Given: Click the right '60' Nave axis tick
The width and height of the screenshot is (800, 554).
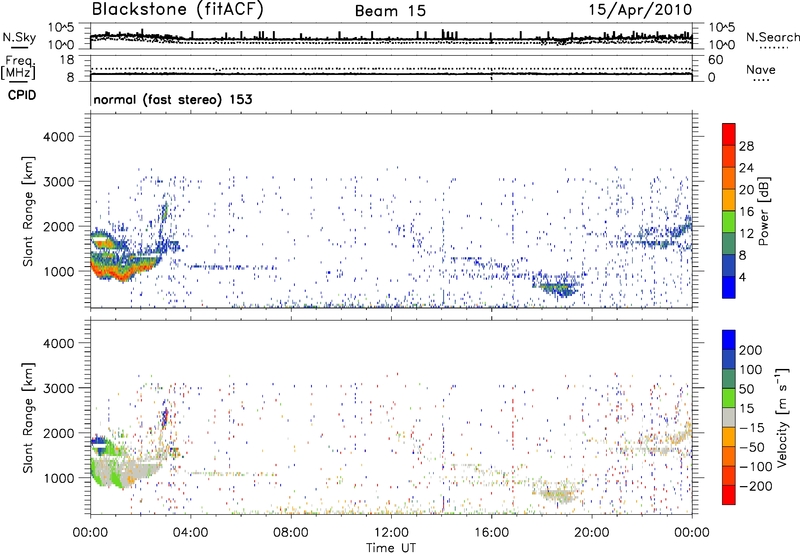Looking at the screenshot, I should [716, 60].
